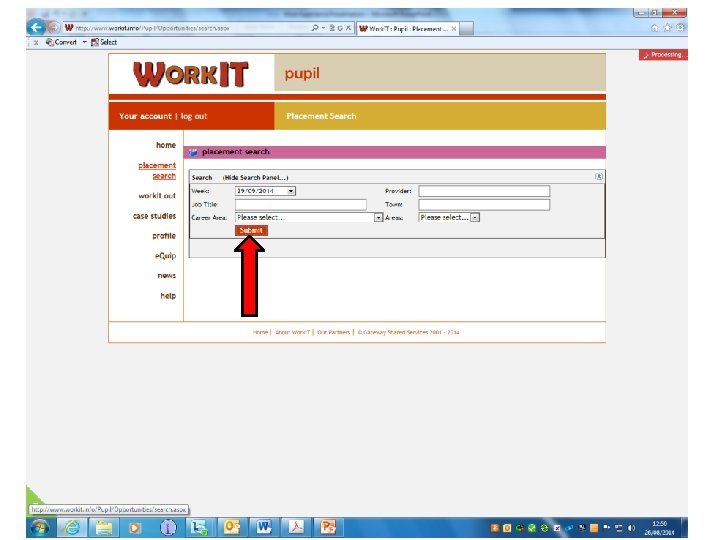Click the Job Title input field
720x540 pixels.
(x=301, y=204)
